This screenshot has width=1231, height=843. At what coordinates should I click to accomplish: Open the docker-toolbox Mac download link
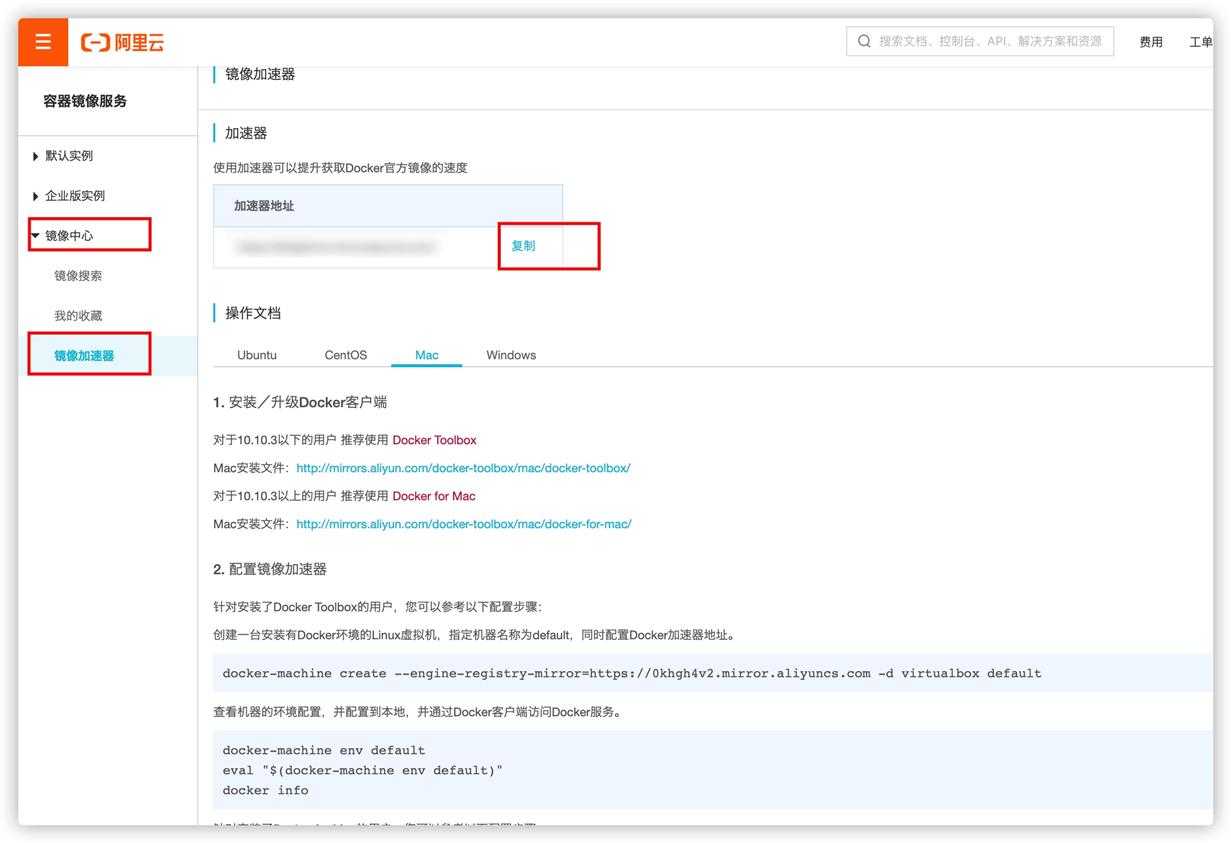pos(463,468)
